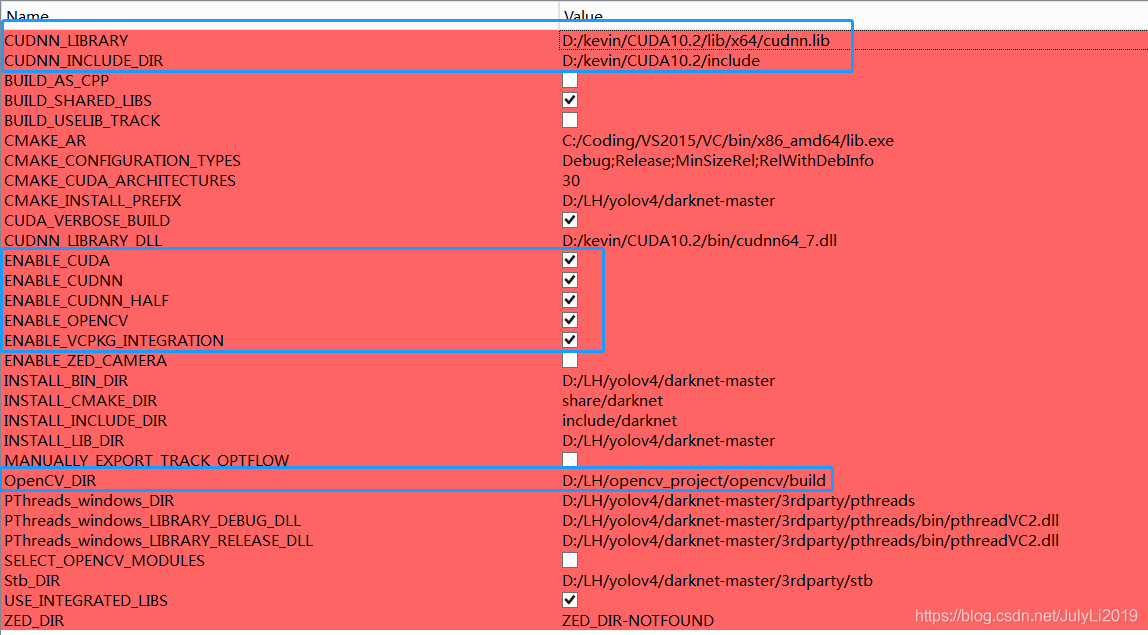Uncheck the ENABLE_CUDNN checkbox

tap(570, 280)
